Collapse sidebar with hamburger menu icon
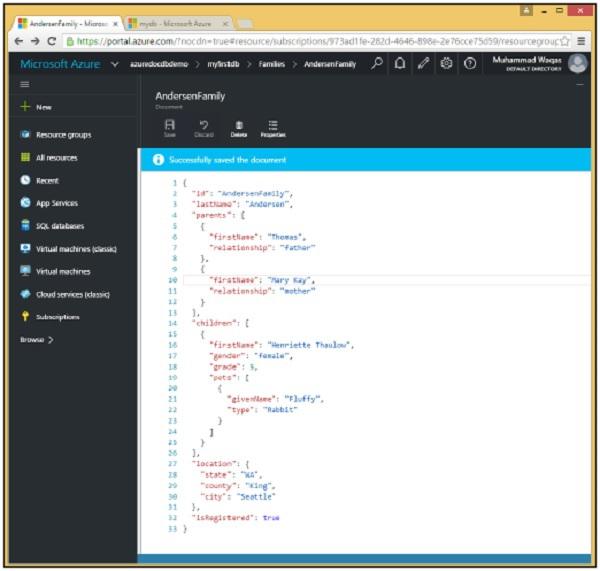This screenshot has height=571, width=600. [25, 85]
